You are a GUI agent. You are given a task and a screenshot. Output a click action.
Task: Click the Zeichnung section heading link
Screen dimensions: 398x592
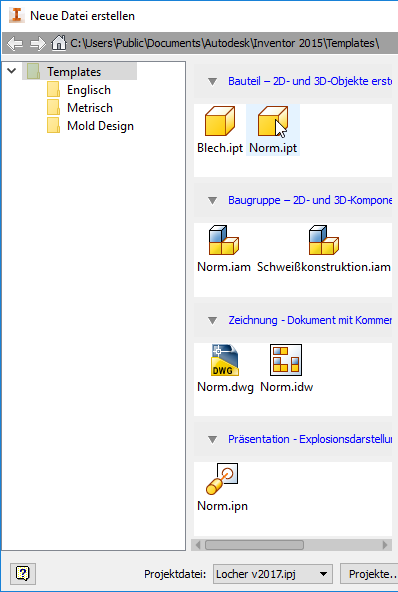tap(310, 320)
